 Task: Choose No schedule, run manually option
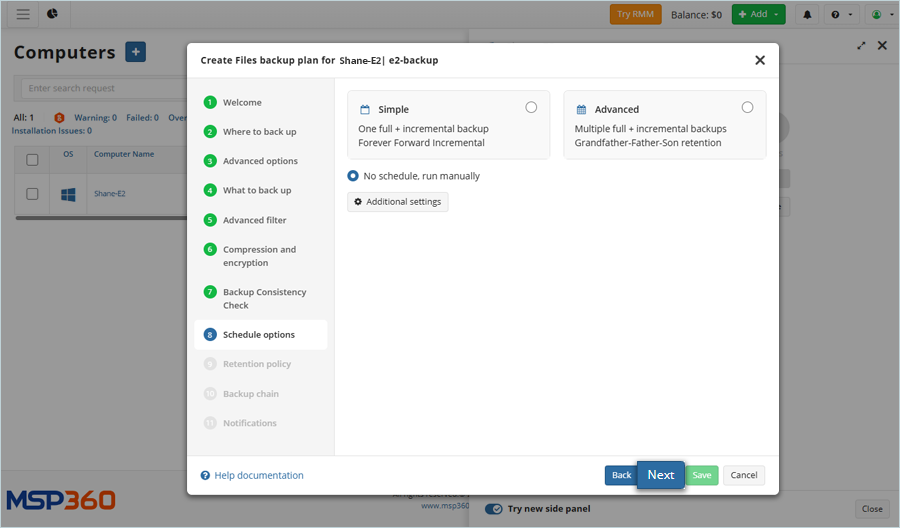(x=353, y=176)
